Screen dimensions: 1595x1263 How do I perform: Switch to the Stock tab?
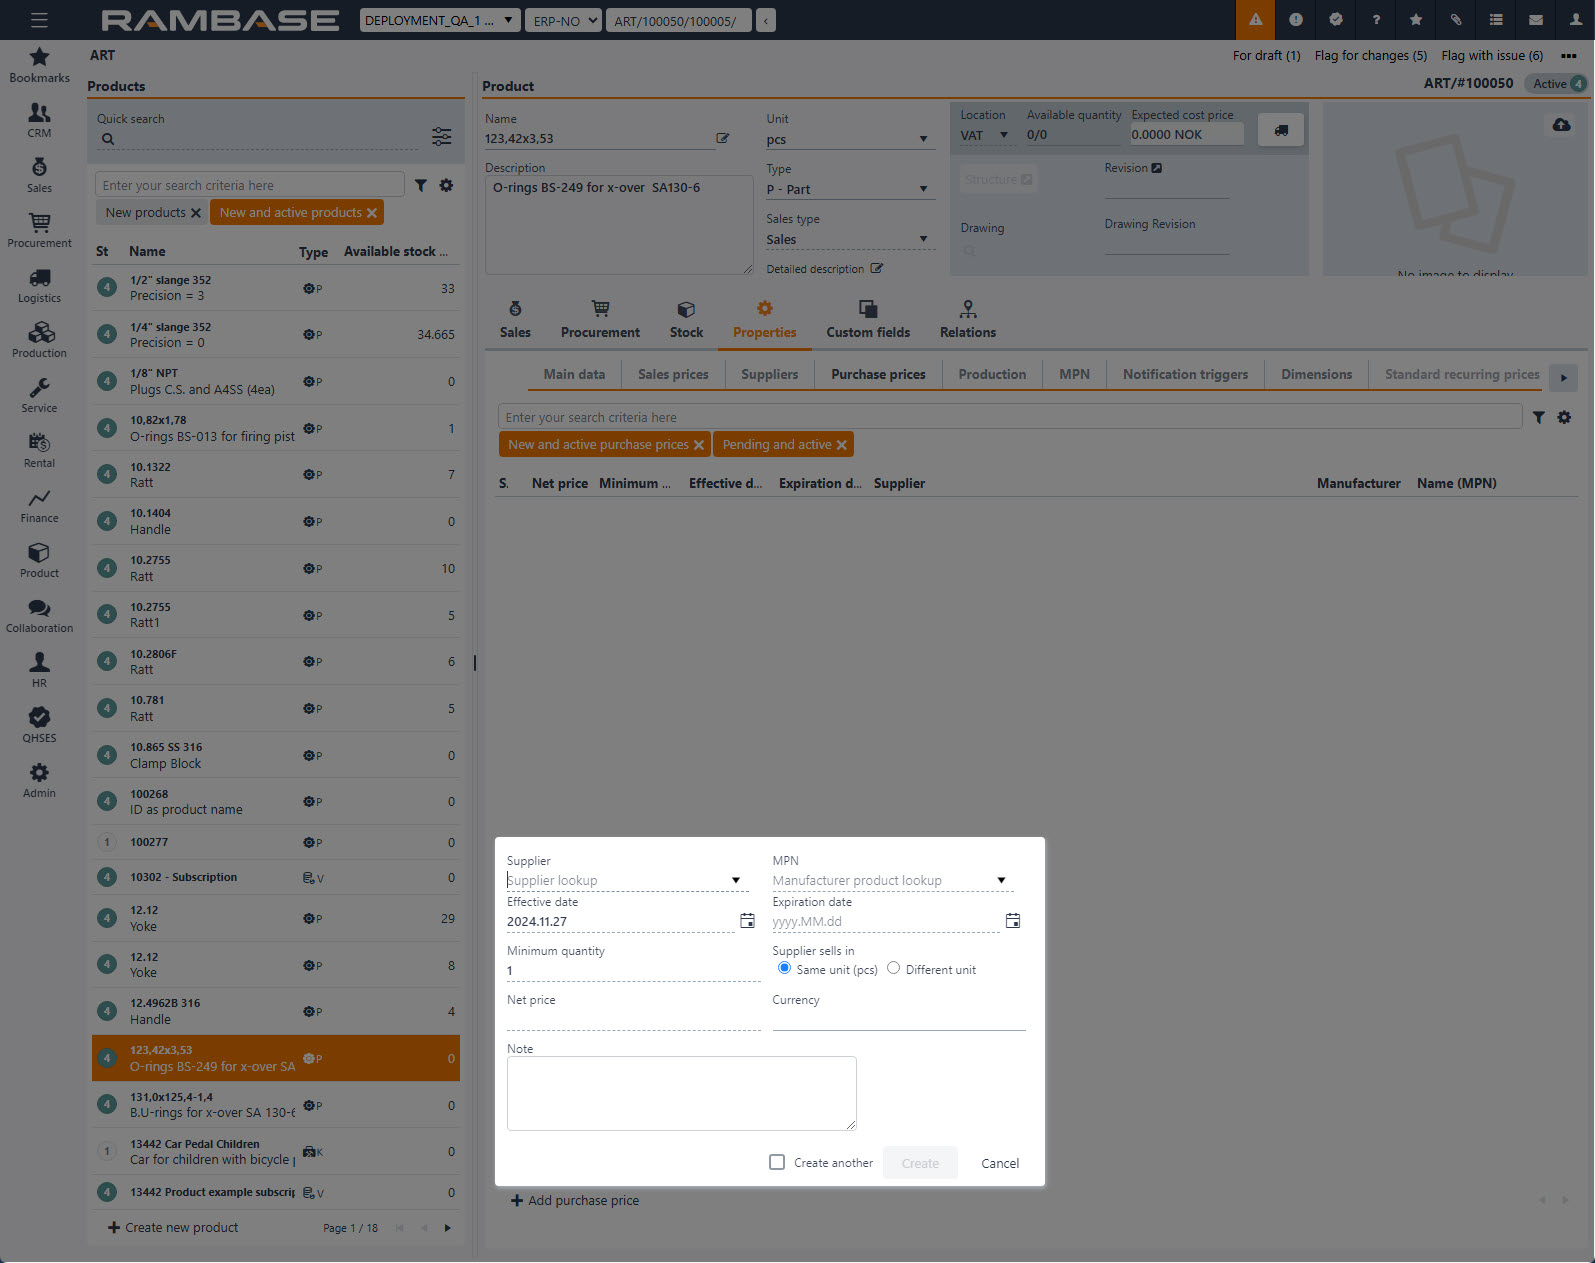point(686,319)
